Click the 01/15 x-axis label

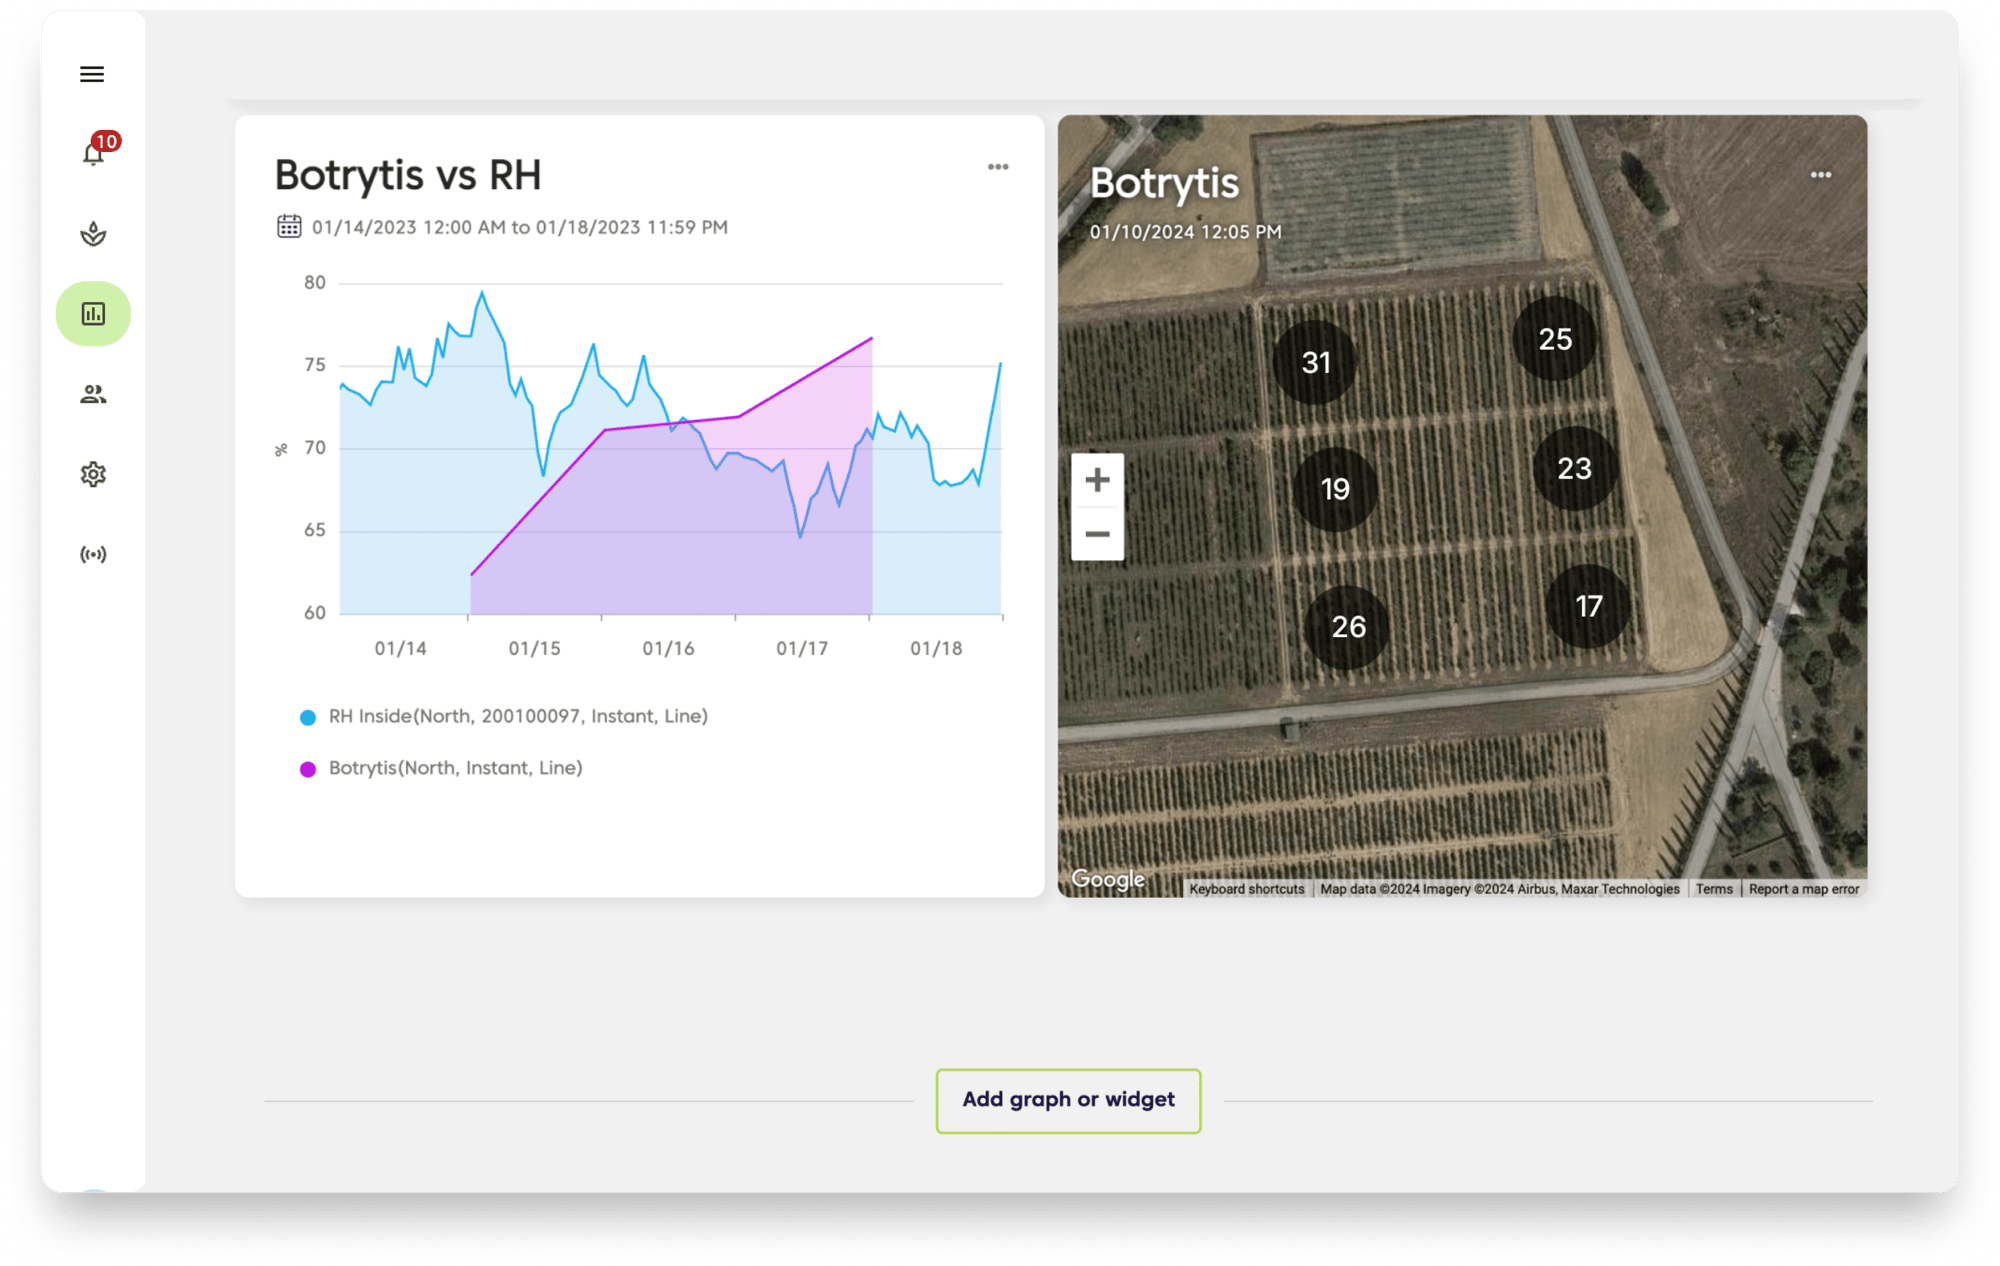(534, 648)
